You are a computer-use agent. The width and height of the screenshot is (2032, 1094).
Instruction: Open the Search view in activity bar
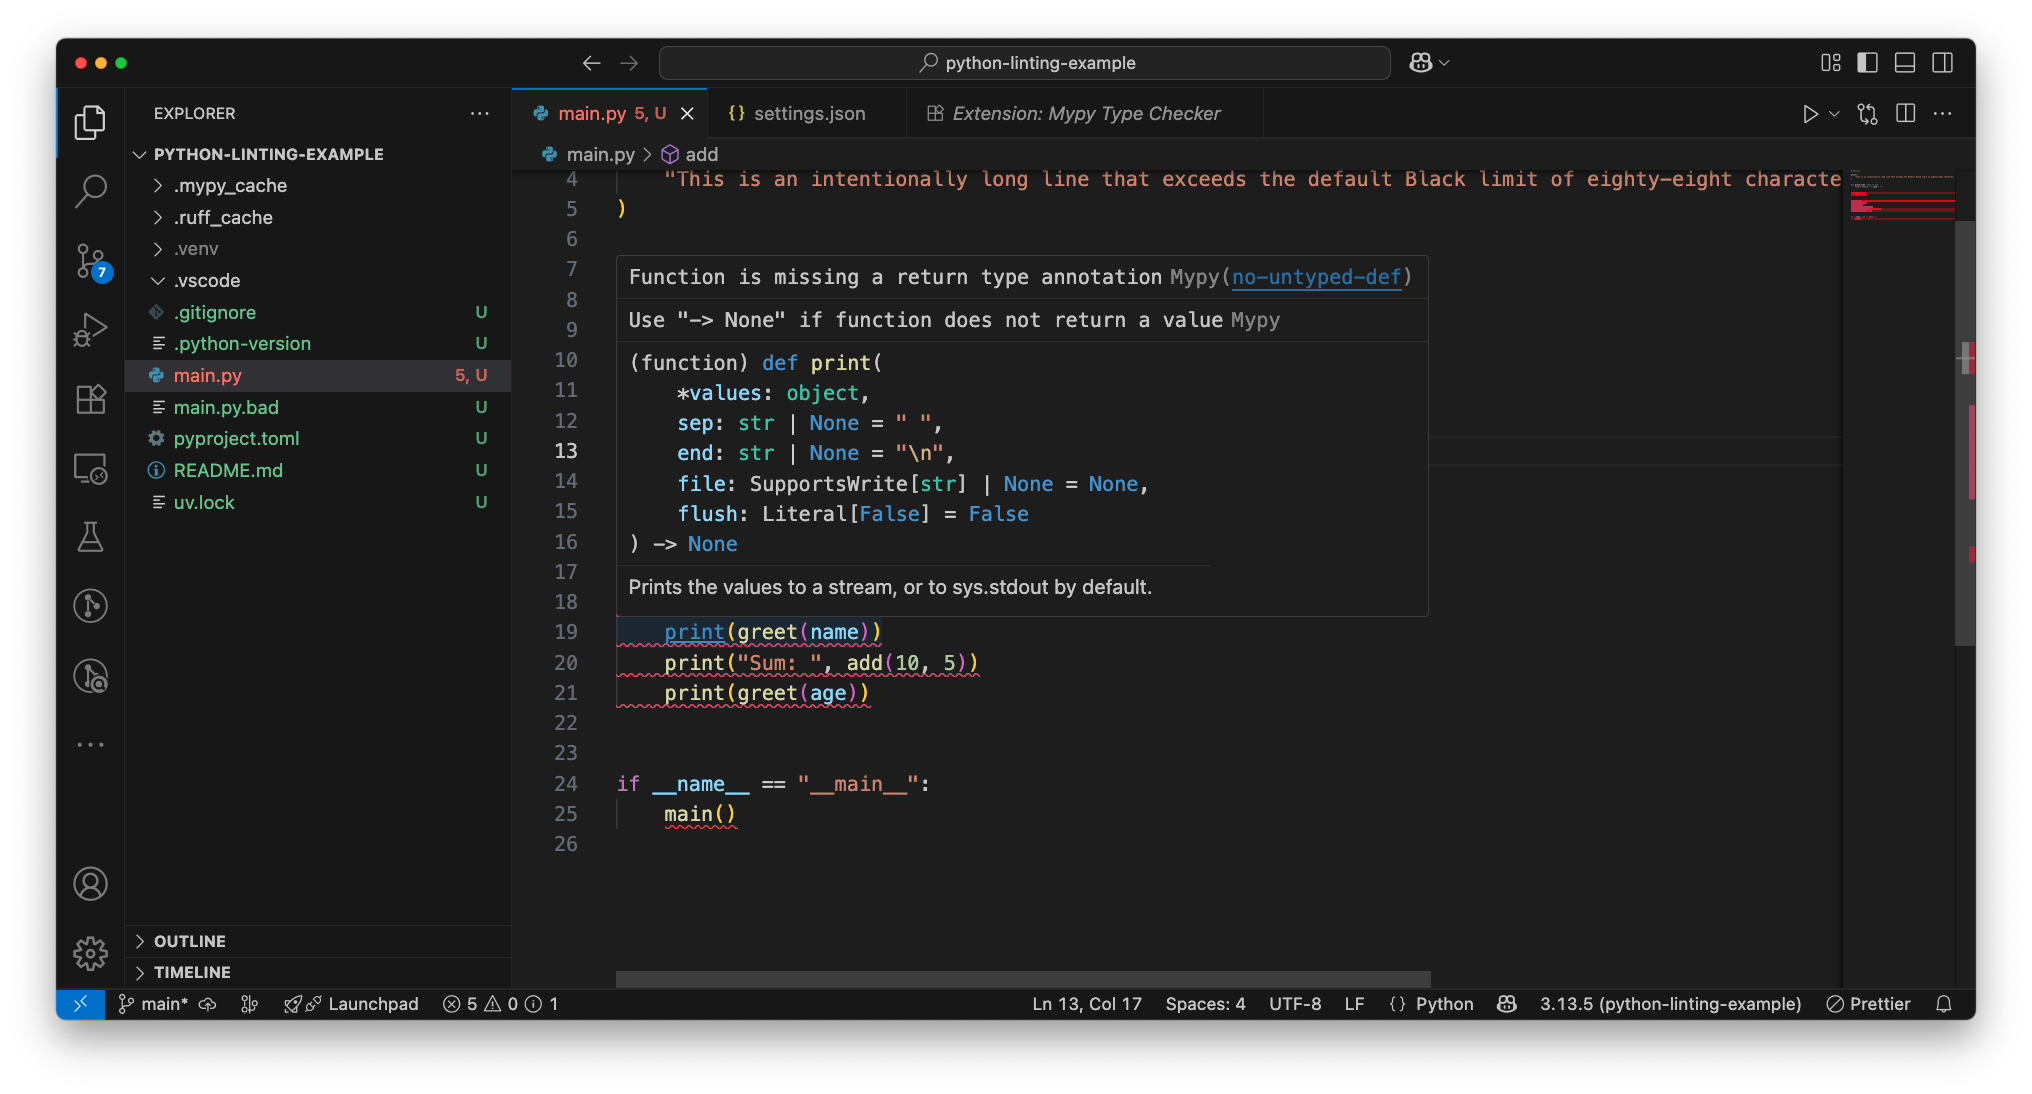coord(90,190)
